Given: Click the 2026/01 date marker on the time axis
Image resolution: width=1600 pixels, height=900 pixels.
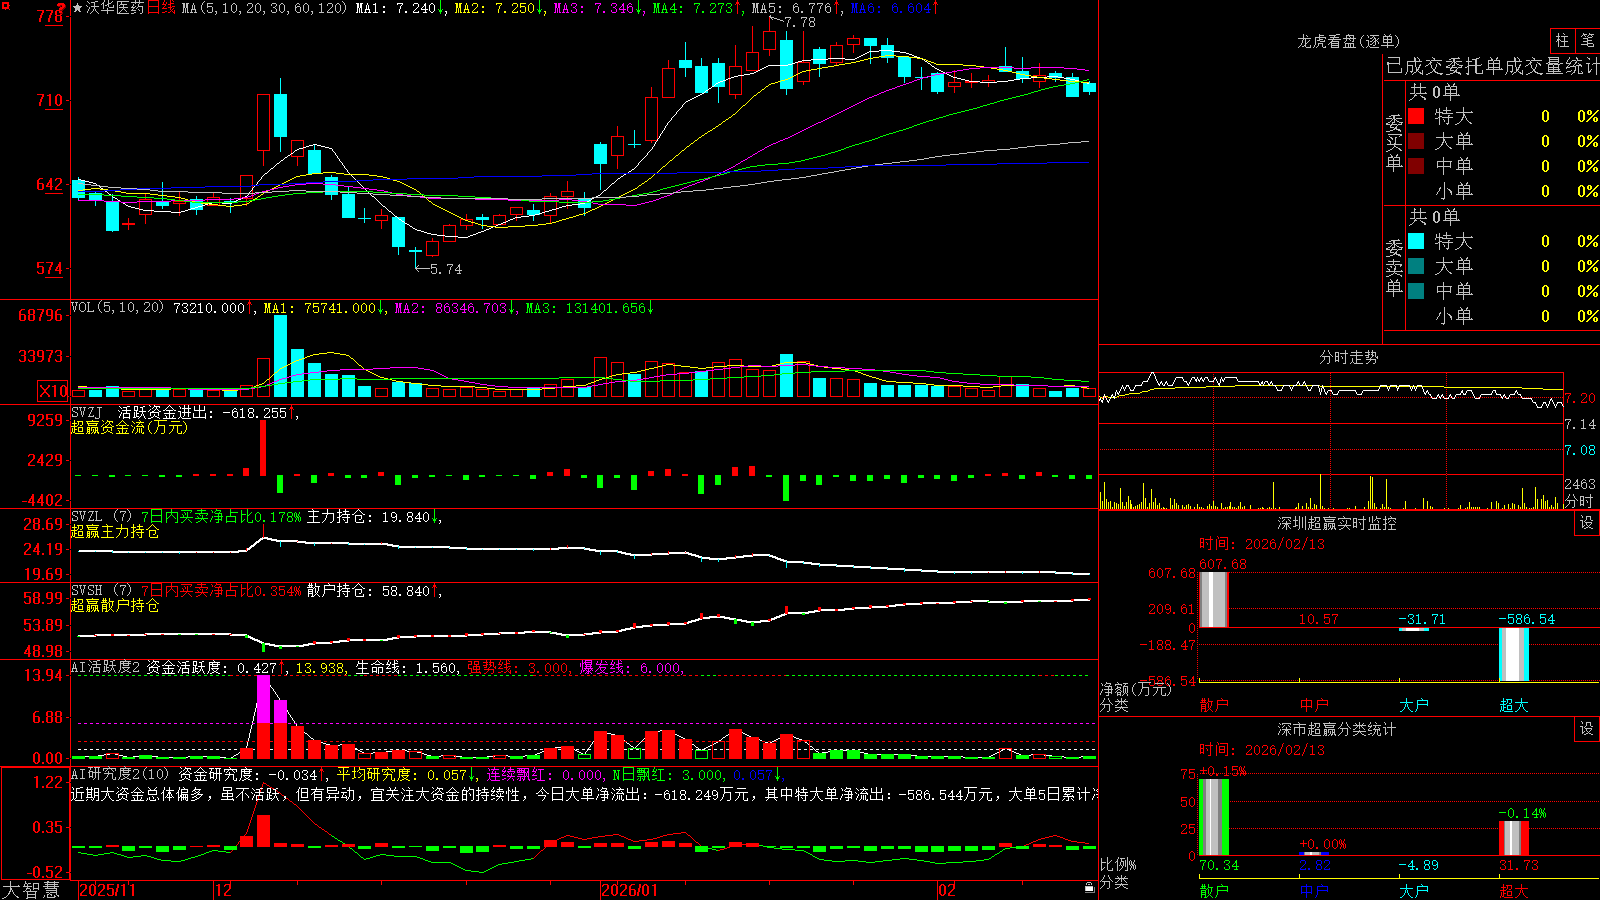Looking at the screenshot, I should pyautogui.click(x=630, y=890).
